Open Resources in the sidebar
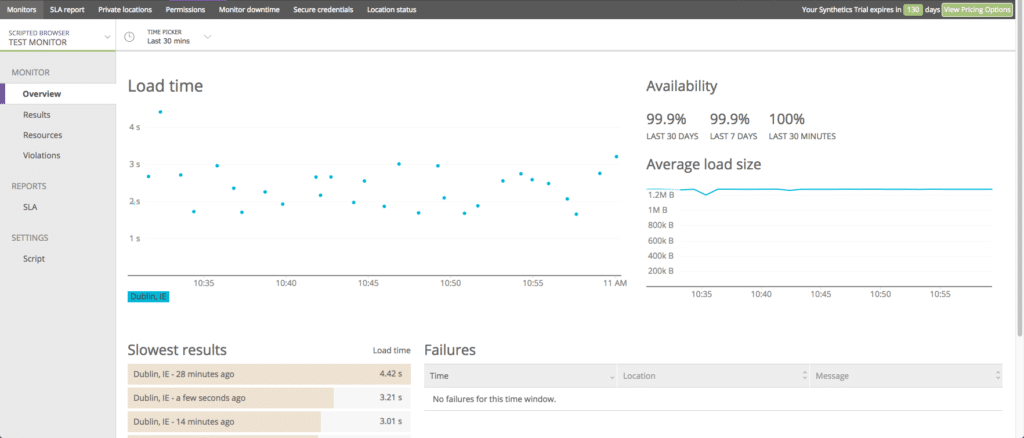 pyautogui.click(x=42, y=135)
